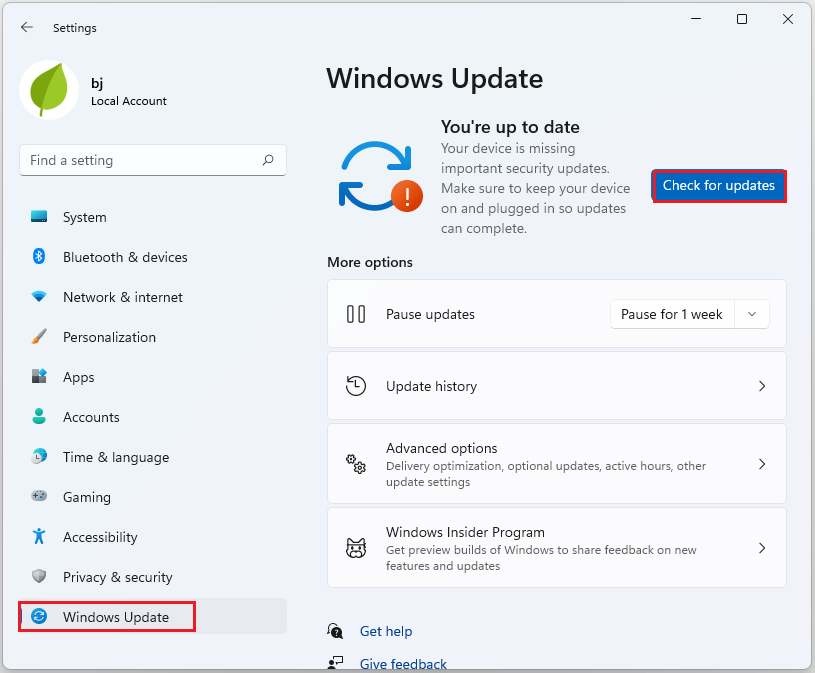The width and height of the screenshot is (815, 673).
Task: Select Windows Update in the sidebar
Action: point(153,616)
